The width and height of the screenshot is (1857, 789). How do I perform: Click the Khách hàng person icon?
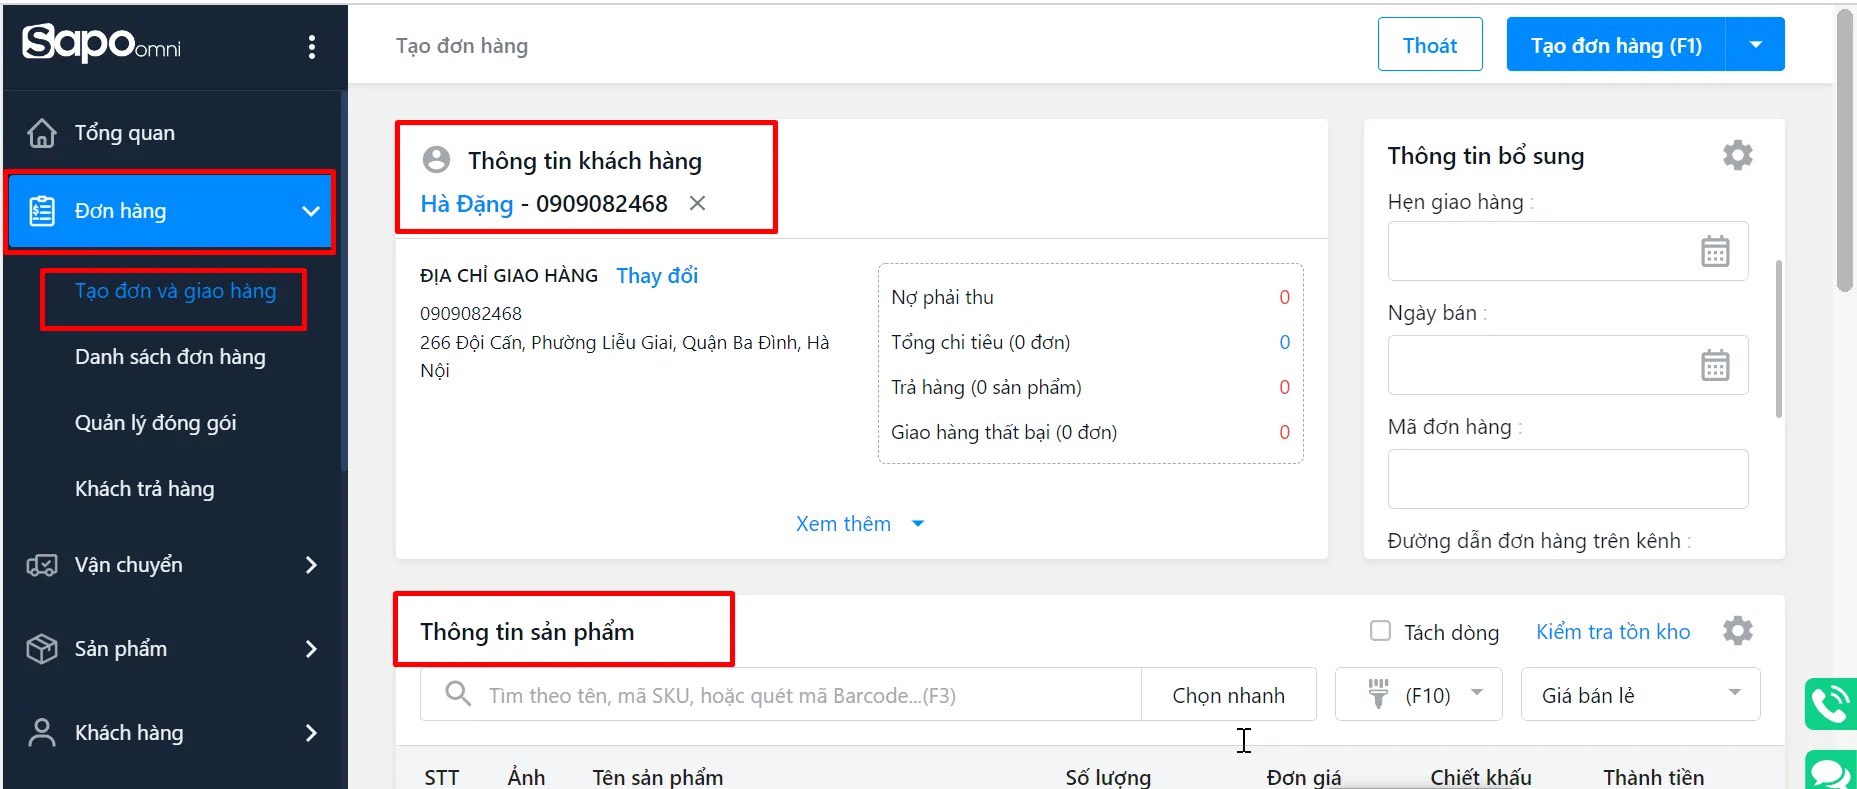(42, 733)
